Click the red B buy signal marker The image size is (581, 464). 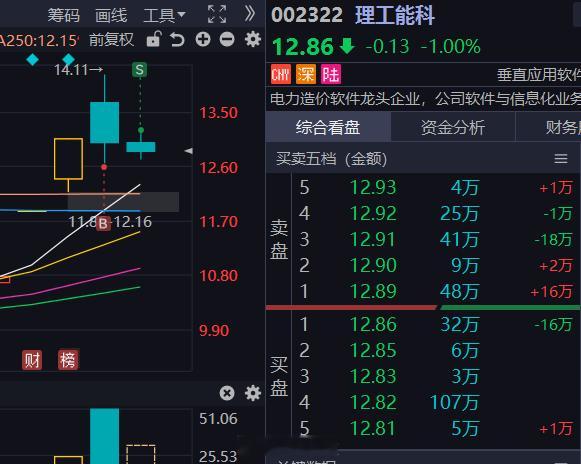(x=103, y=223)
